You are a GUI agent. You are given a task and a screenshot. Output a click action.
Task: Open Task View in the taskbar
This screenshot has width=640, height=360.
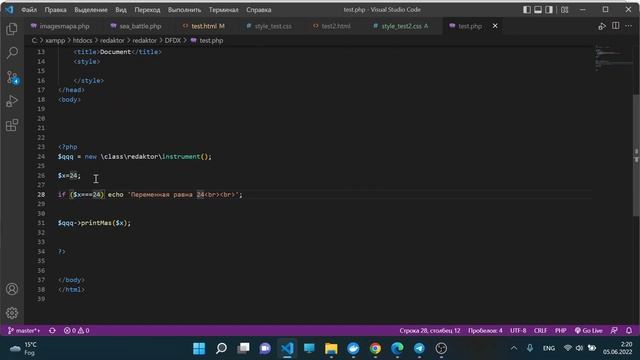(243, 348)
